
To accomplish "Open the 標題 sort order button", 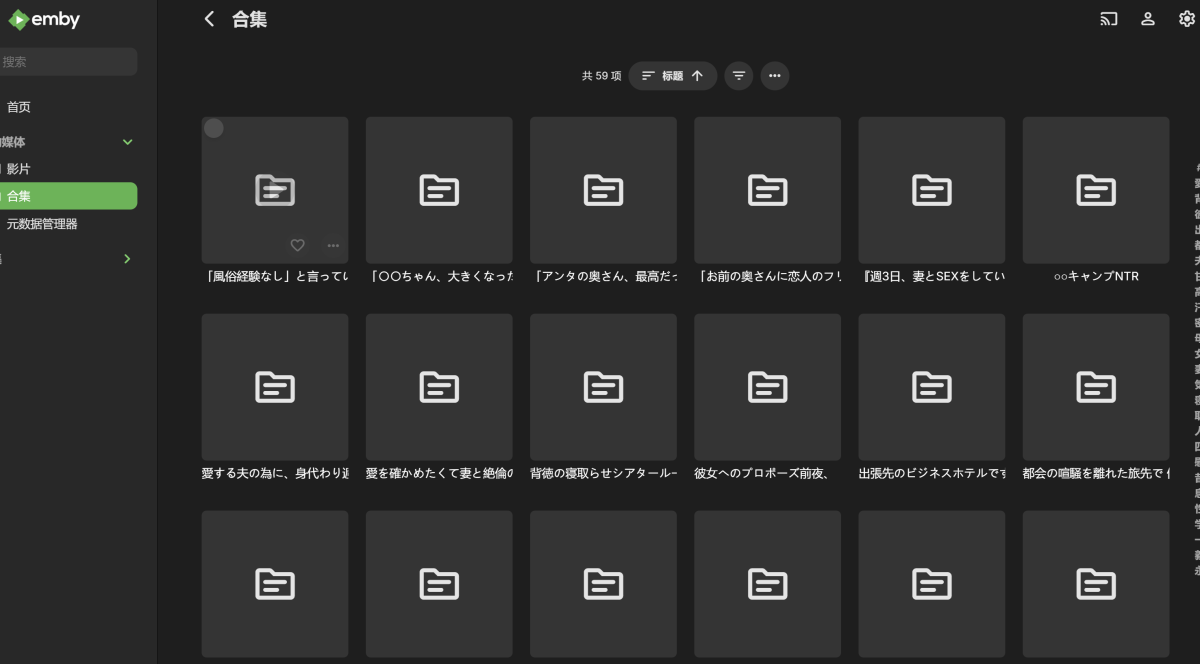I will click(x=673, y=76).
